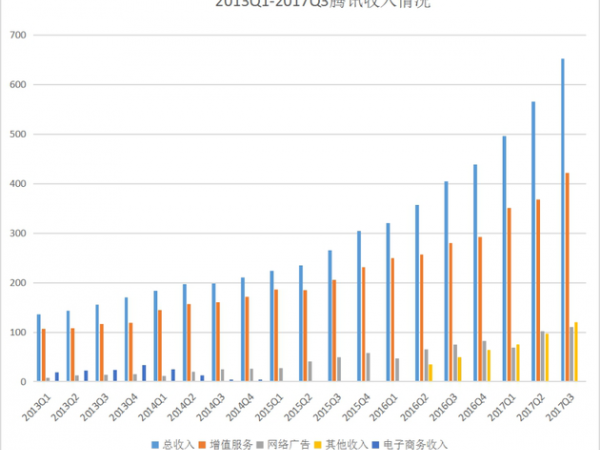The width and height of the screenshot is (600, 450).
Task: Click the orange value-added bar for 2014Q2
Action: point(189,342)
